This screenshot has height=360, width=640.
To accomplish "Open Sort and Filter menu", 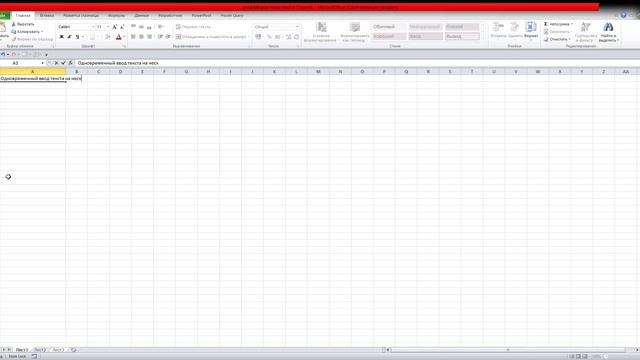I will [x=586, y=32].
